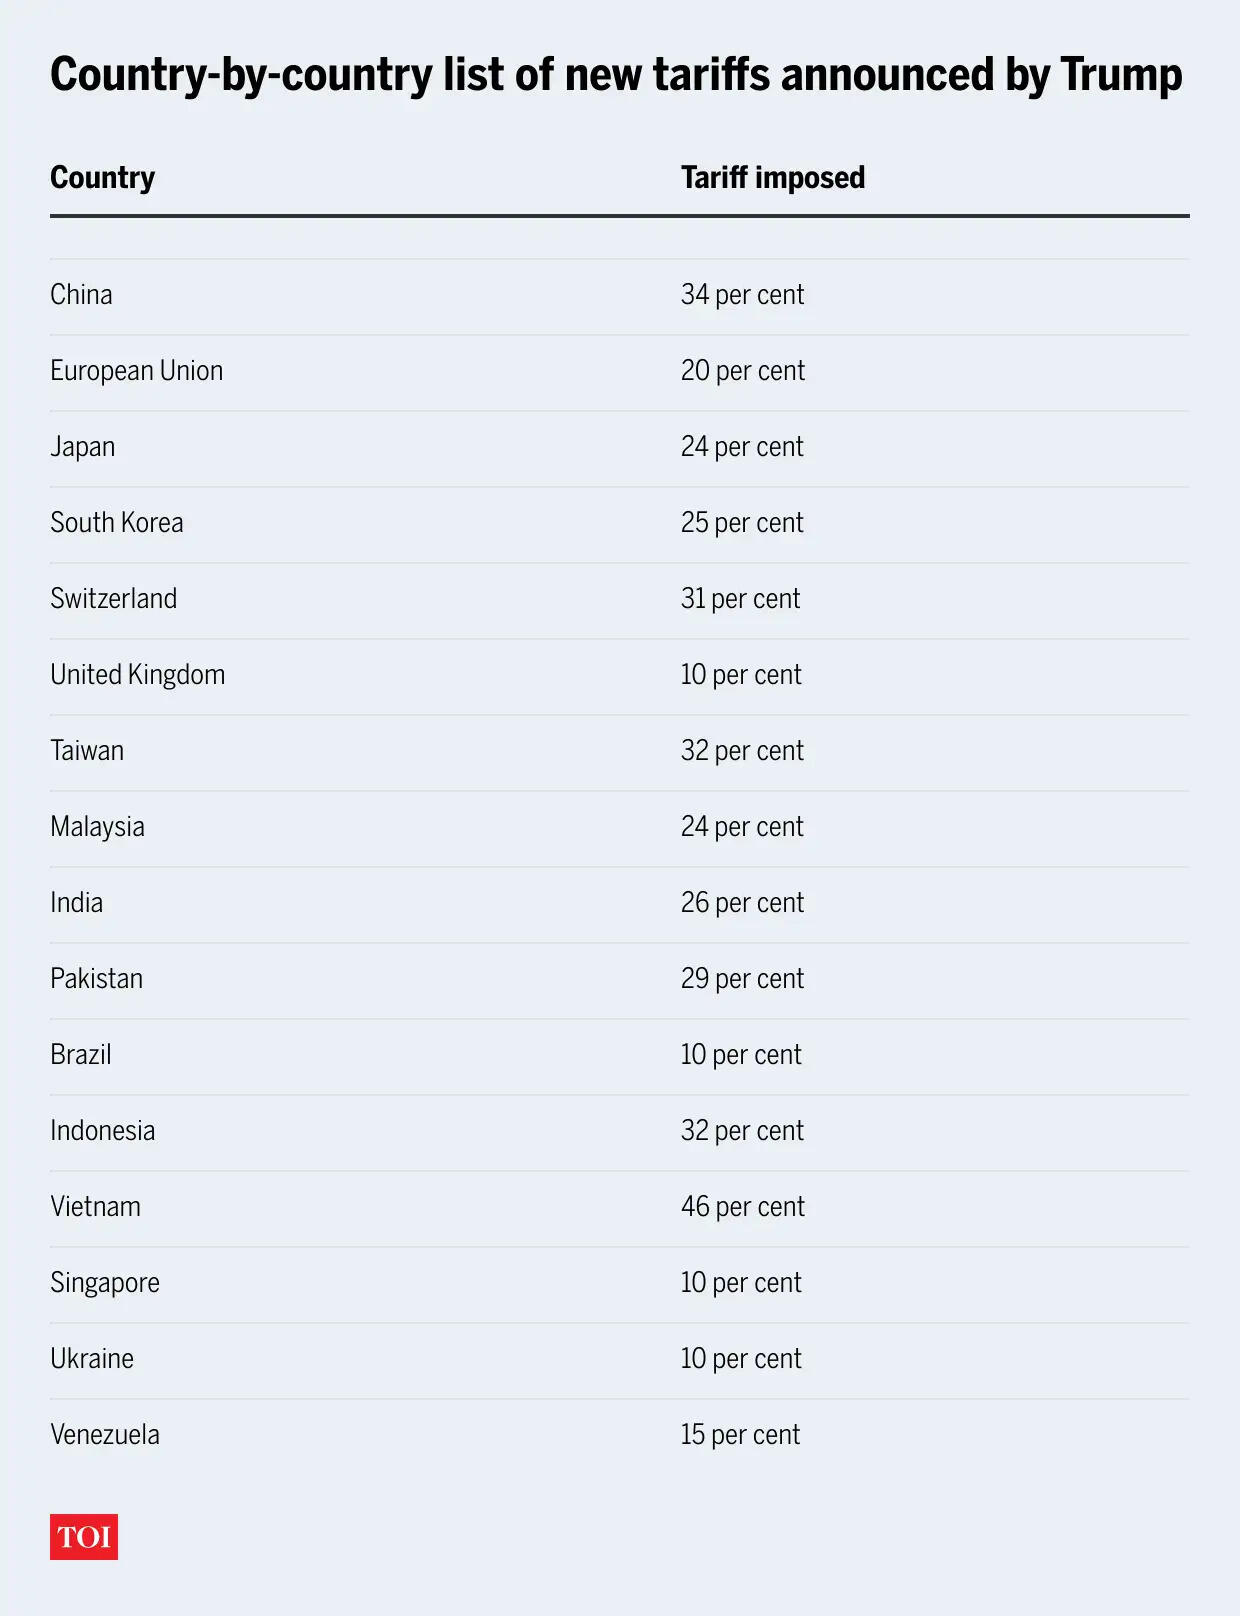Screen dimensions: 1240x1616
Task: Select the China row label
Action: (x=81, y=295)
